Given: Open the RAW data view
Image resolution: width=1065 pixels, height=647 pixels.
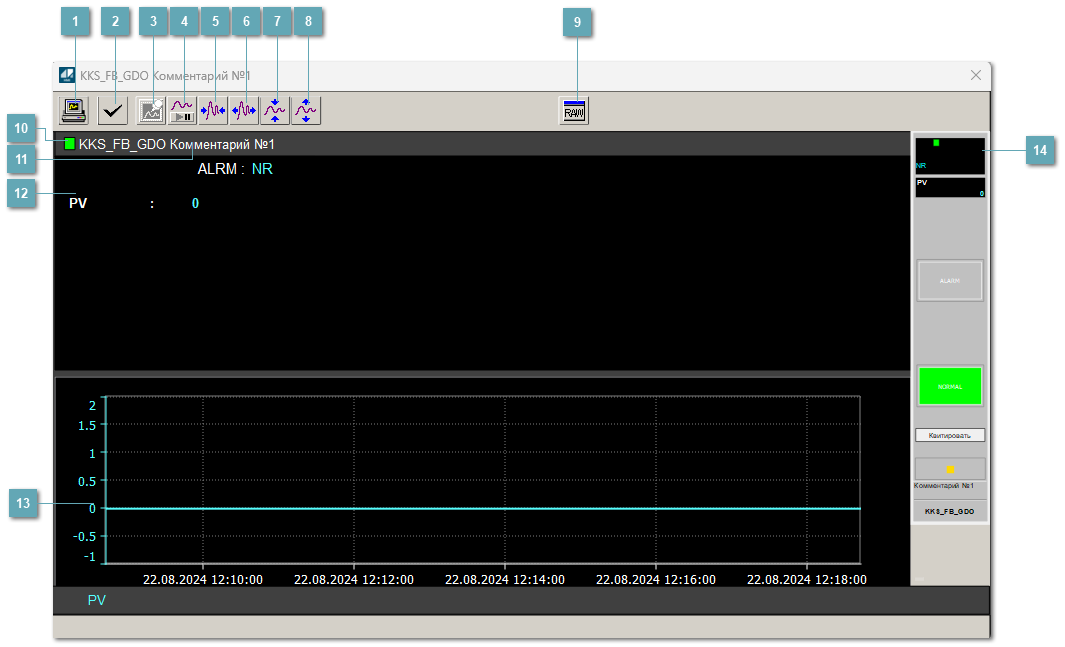Looking at the screenshot, I should 574,111.
